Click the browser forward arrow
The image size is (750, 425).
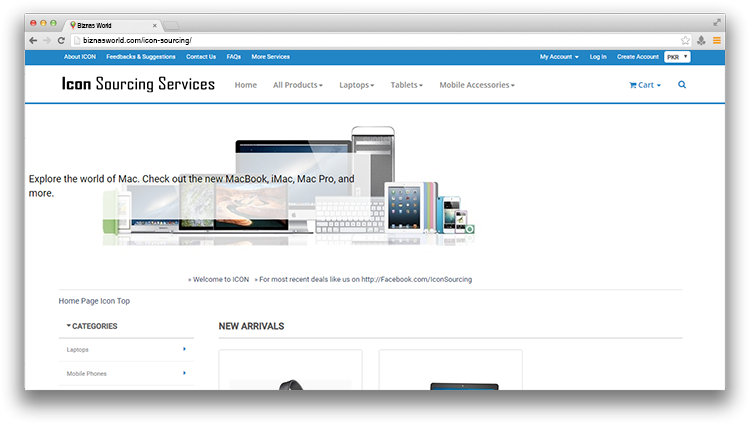[x=47, y=41]
